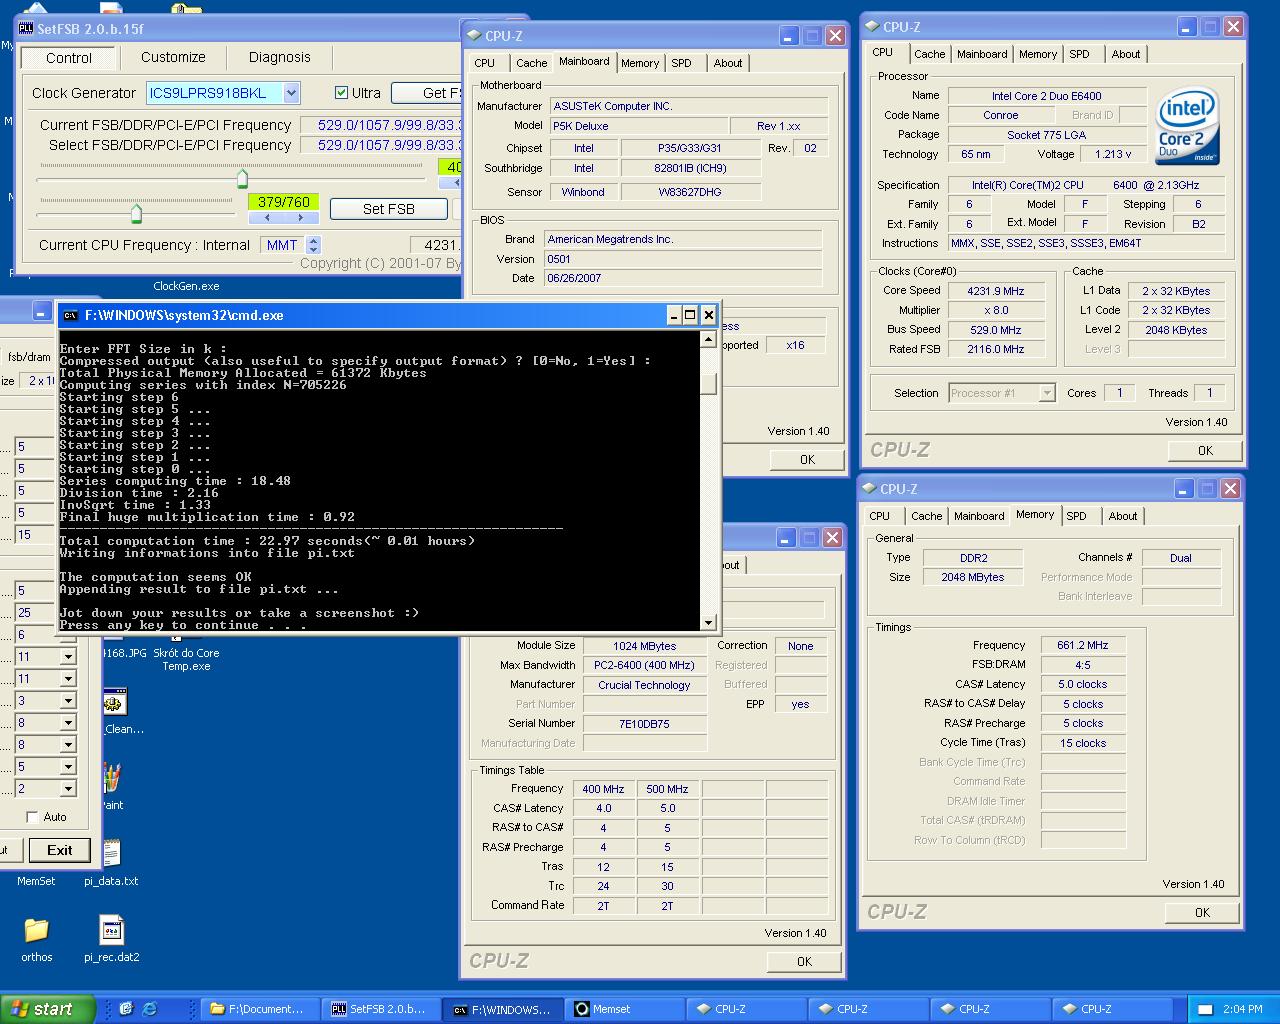1280x1024 pixels.
Task: Click the Serial Number value 7E10DB75
Action: click(x=644, y=724)
